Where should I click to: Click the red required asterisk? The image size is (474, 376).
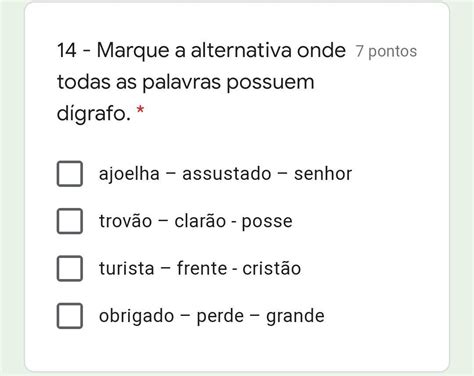coord(141,110)
